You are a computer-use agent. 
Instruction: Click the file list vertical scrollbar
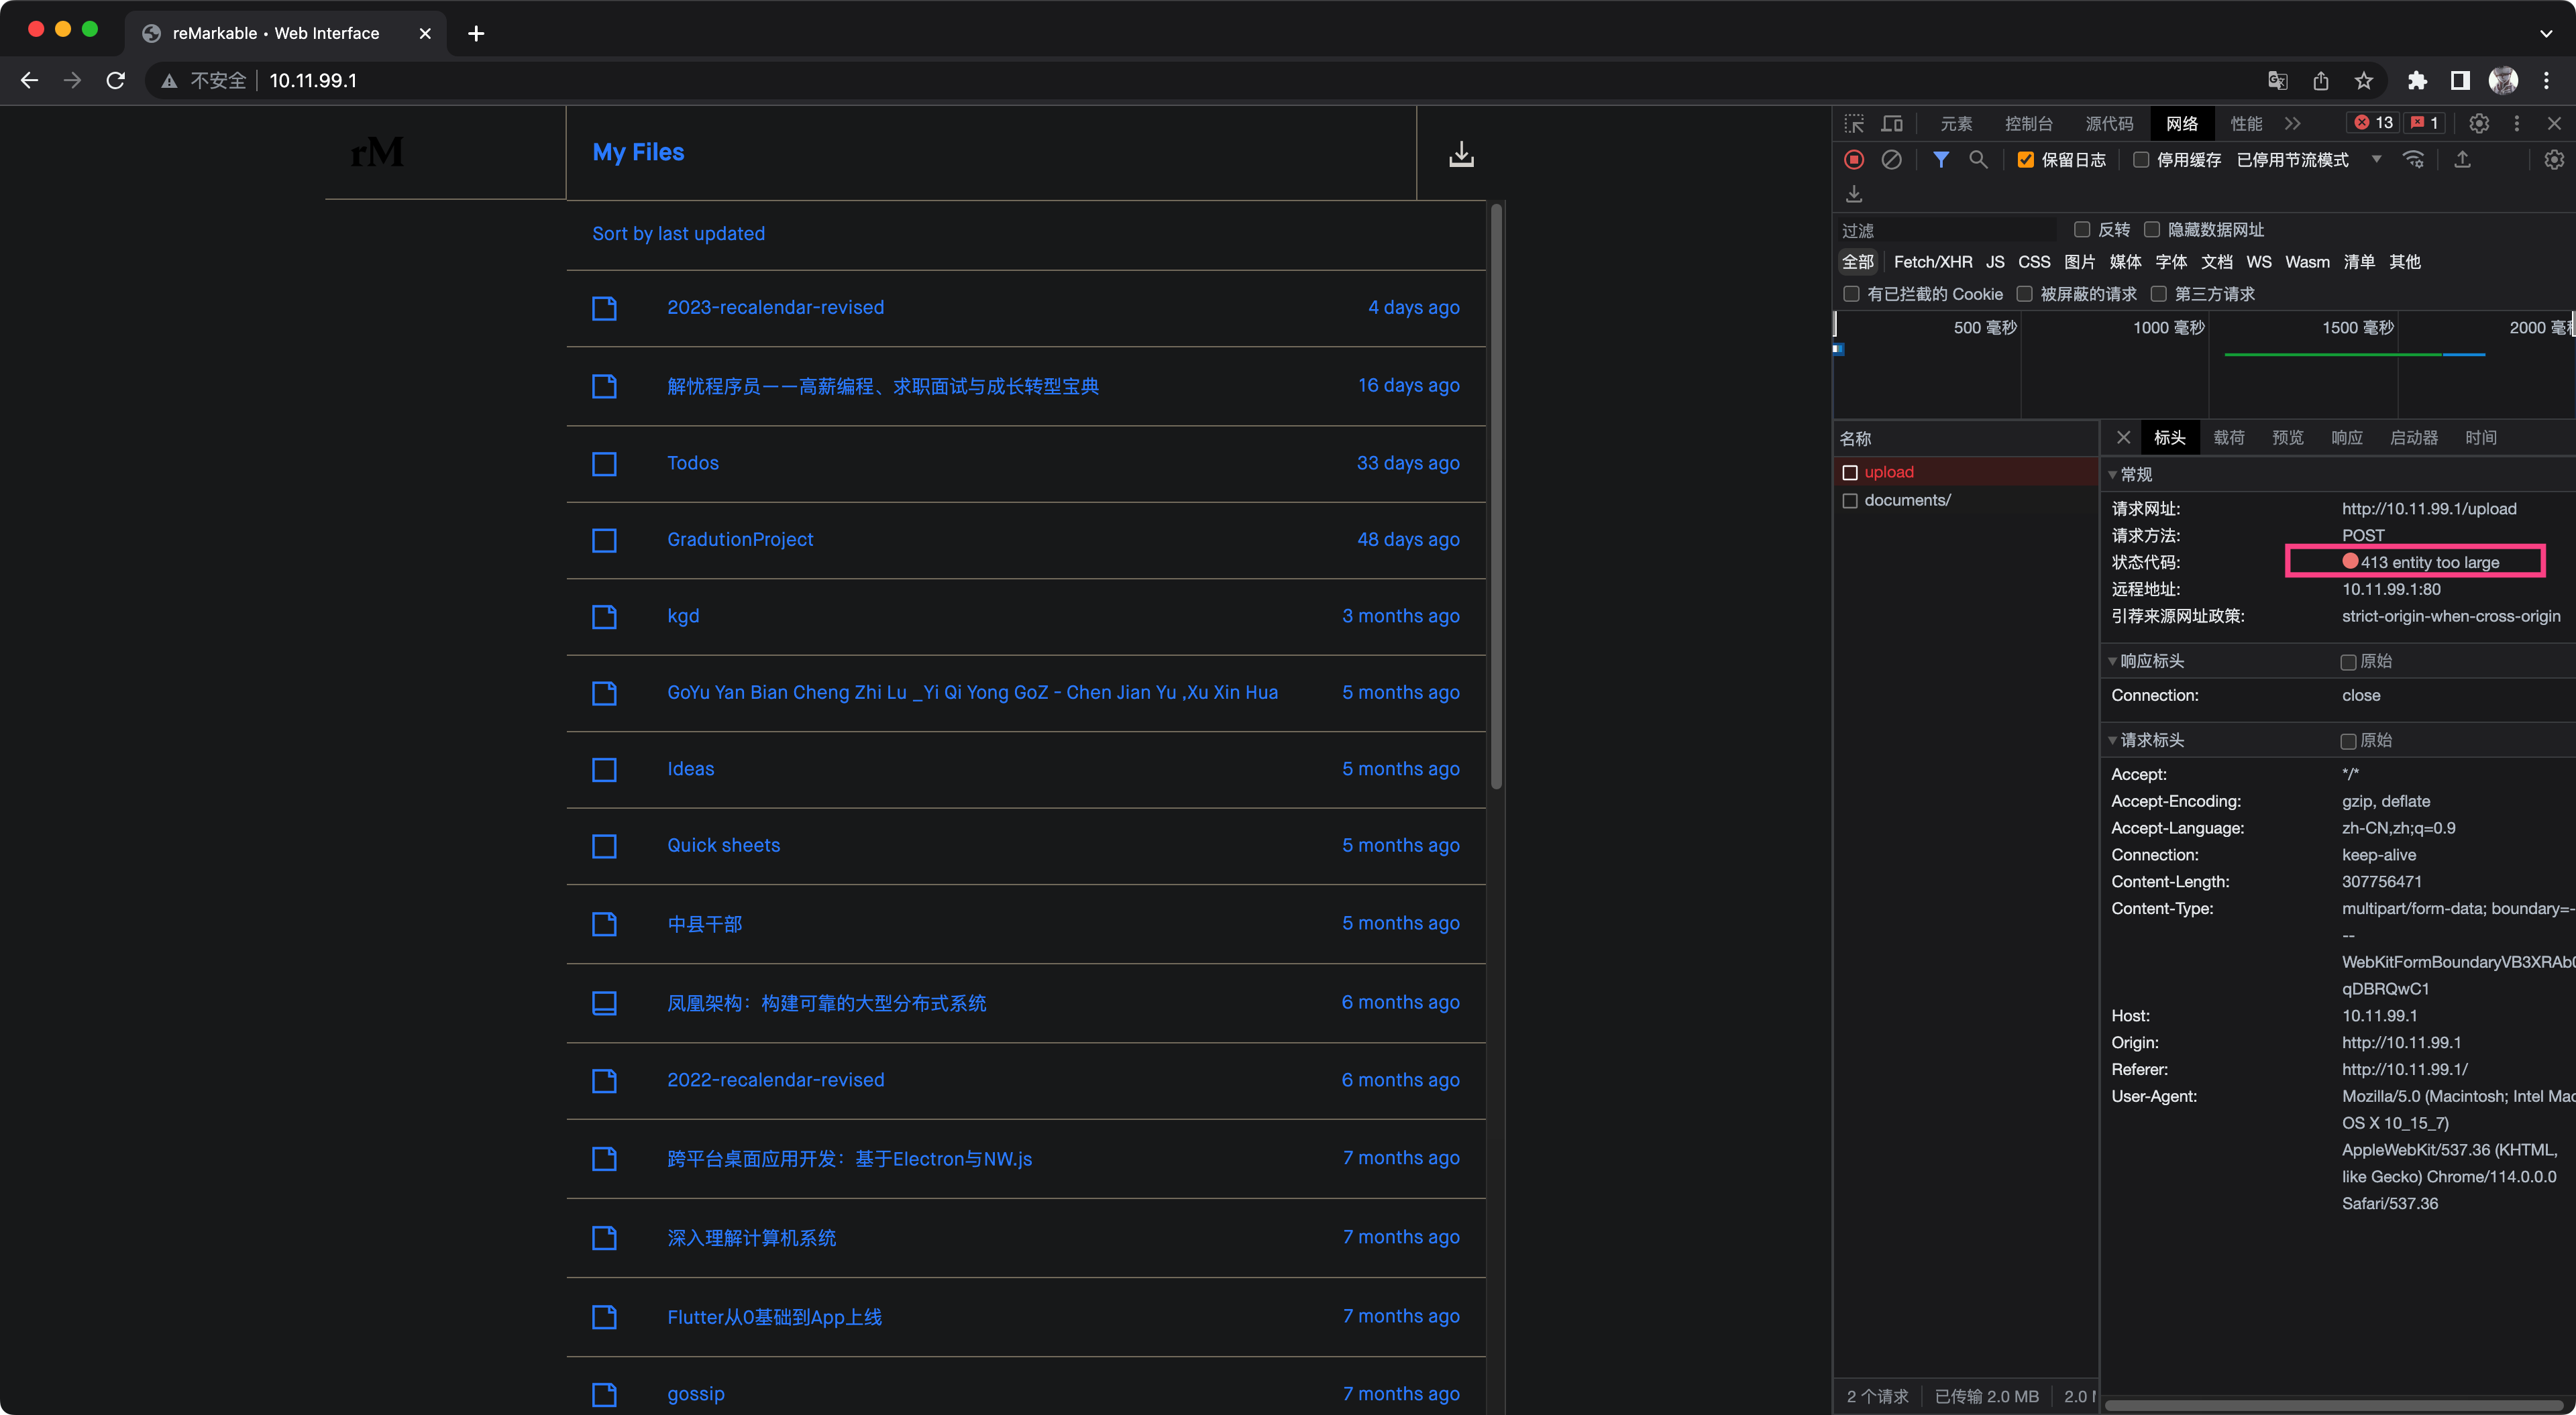(x=1496, y=497)
